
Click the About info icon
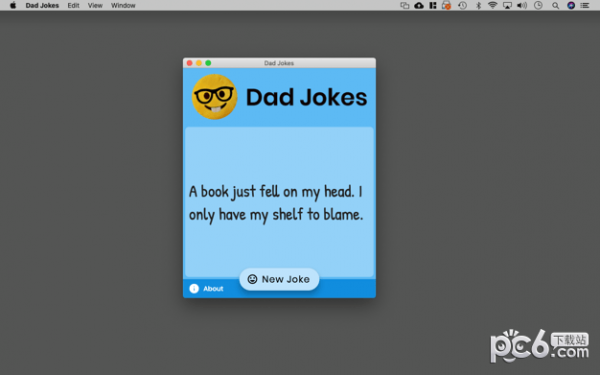pos(194,289)
